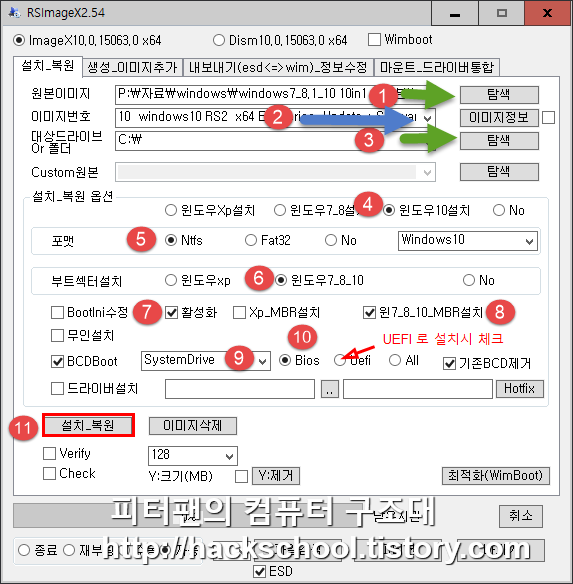Expand the 이미지번호 dropdown list
This screenshot has height=584, width=573.
point(427,118)
